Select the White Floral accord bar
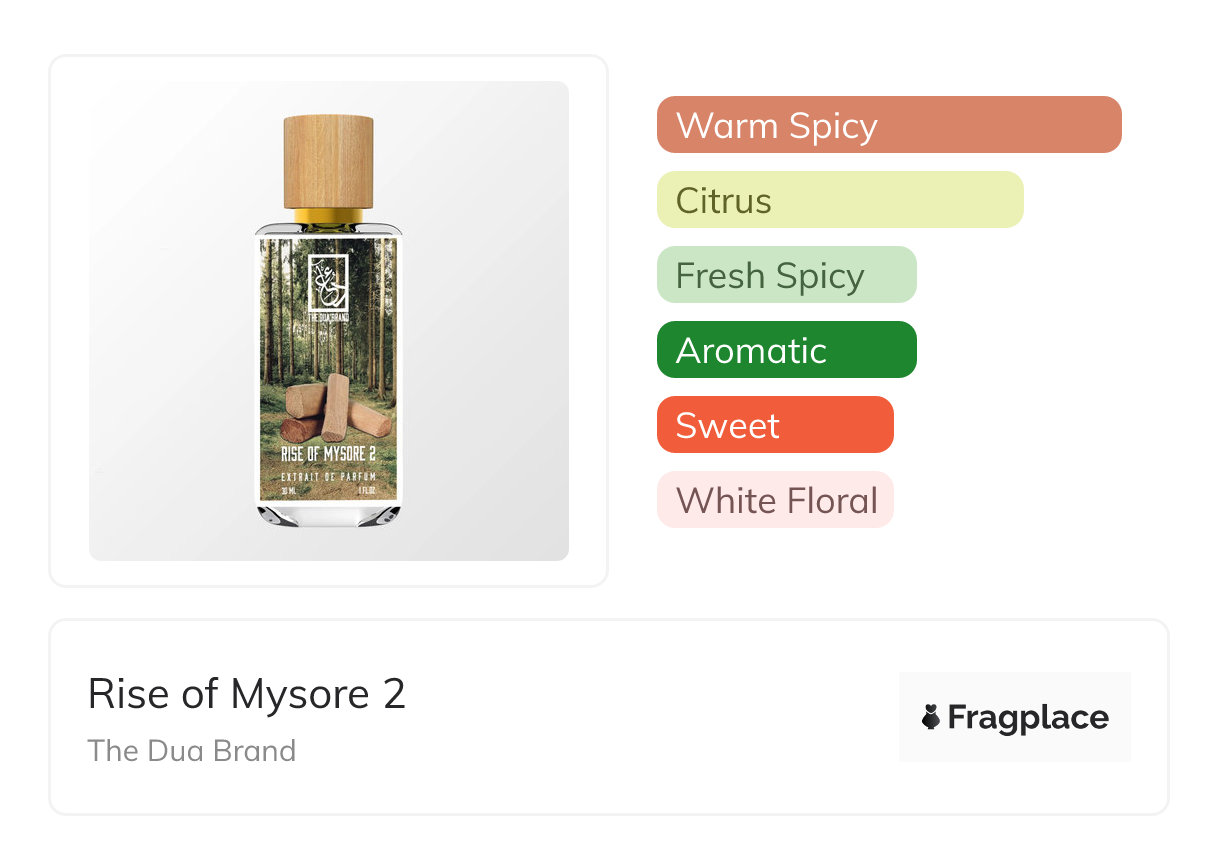The height and width of the screenshot is (864, 1218). [x=774, y=500]
